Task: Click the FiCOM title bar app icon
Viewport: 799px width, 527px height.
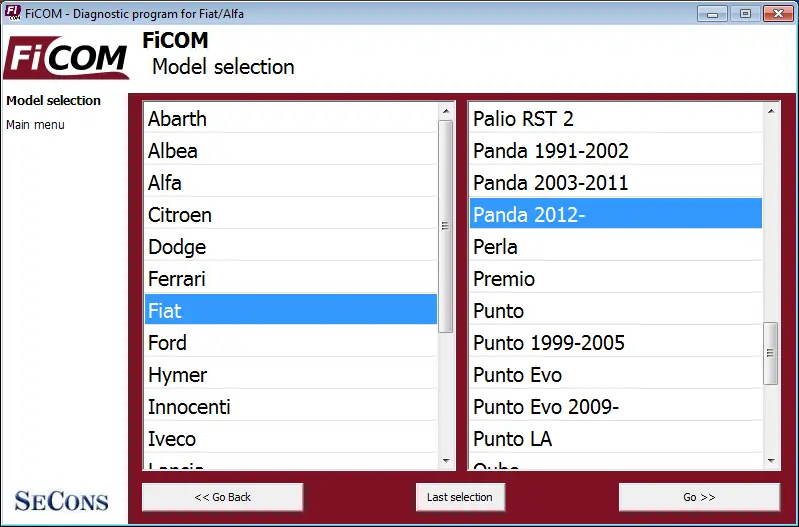Action: pyautogui.click(x=13, y=13)
